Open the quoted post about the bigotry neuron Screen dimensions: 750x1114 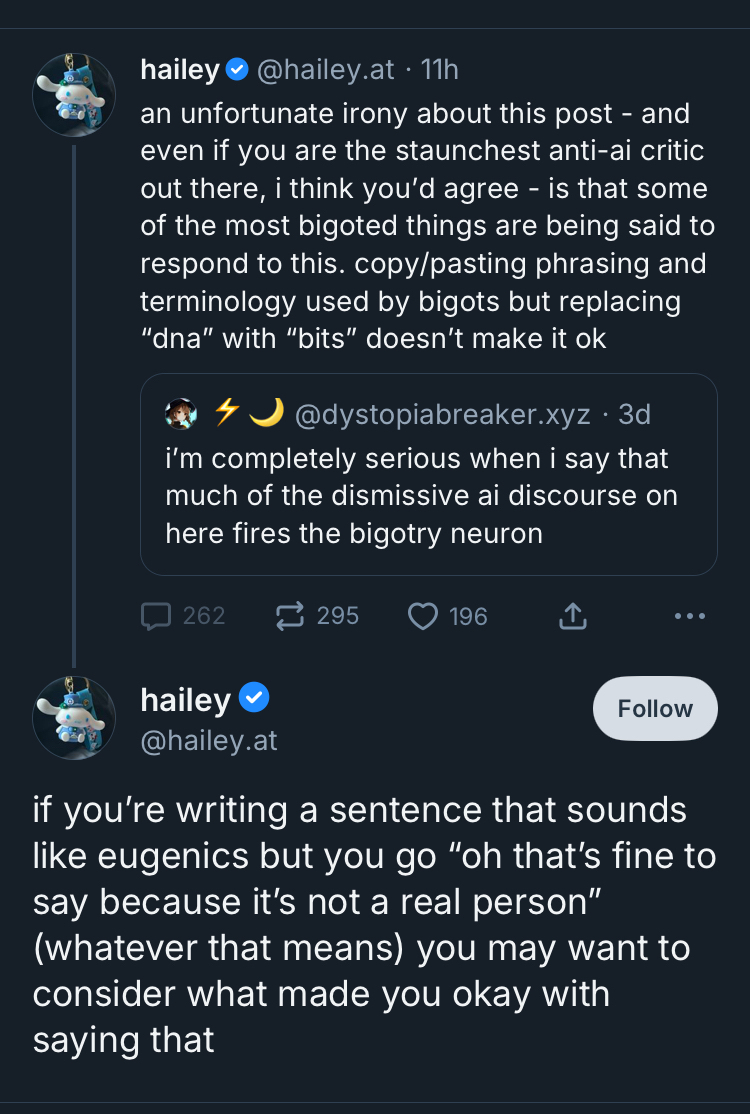pos(428,496)
